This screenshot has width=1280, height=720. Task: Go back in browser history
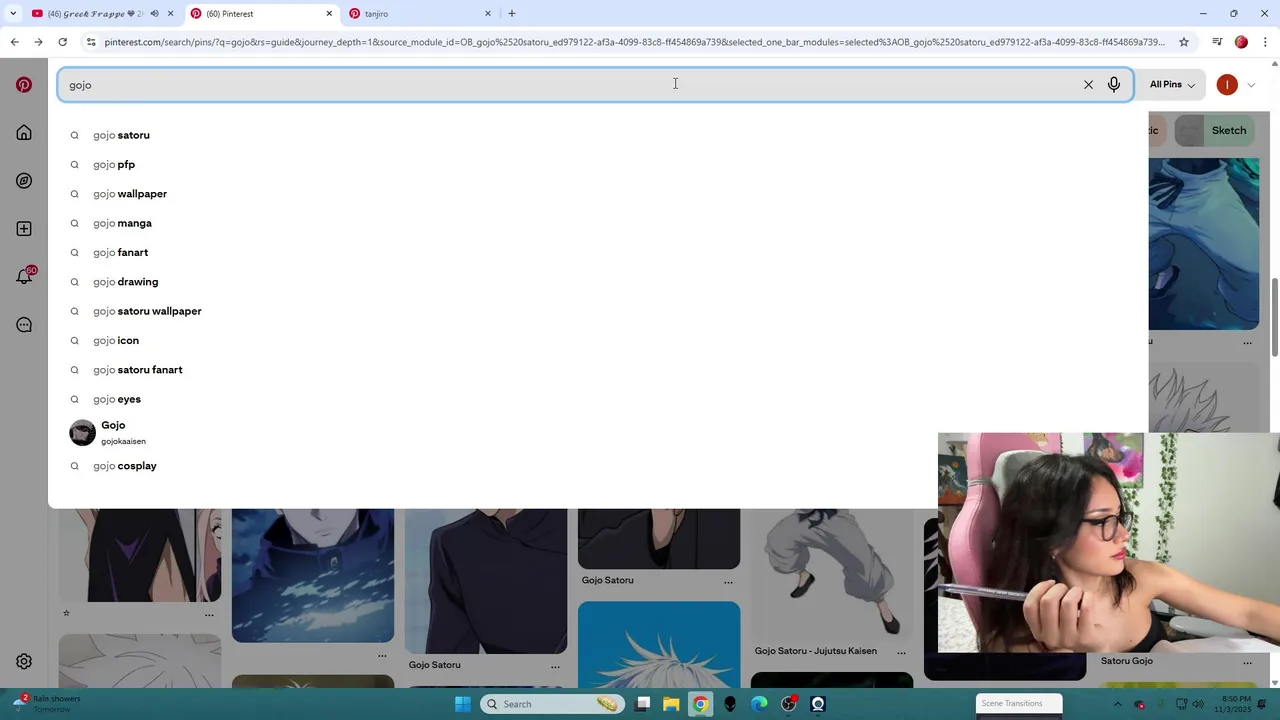click(x=14, y=42)
